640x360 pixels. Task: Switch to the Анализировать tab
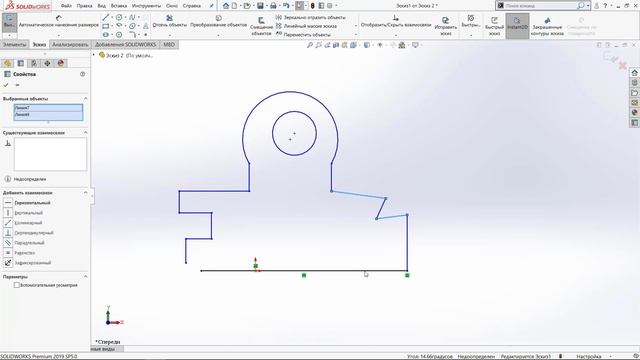pos(70,44)
